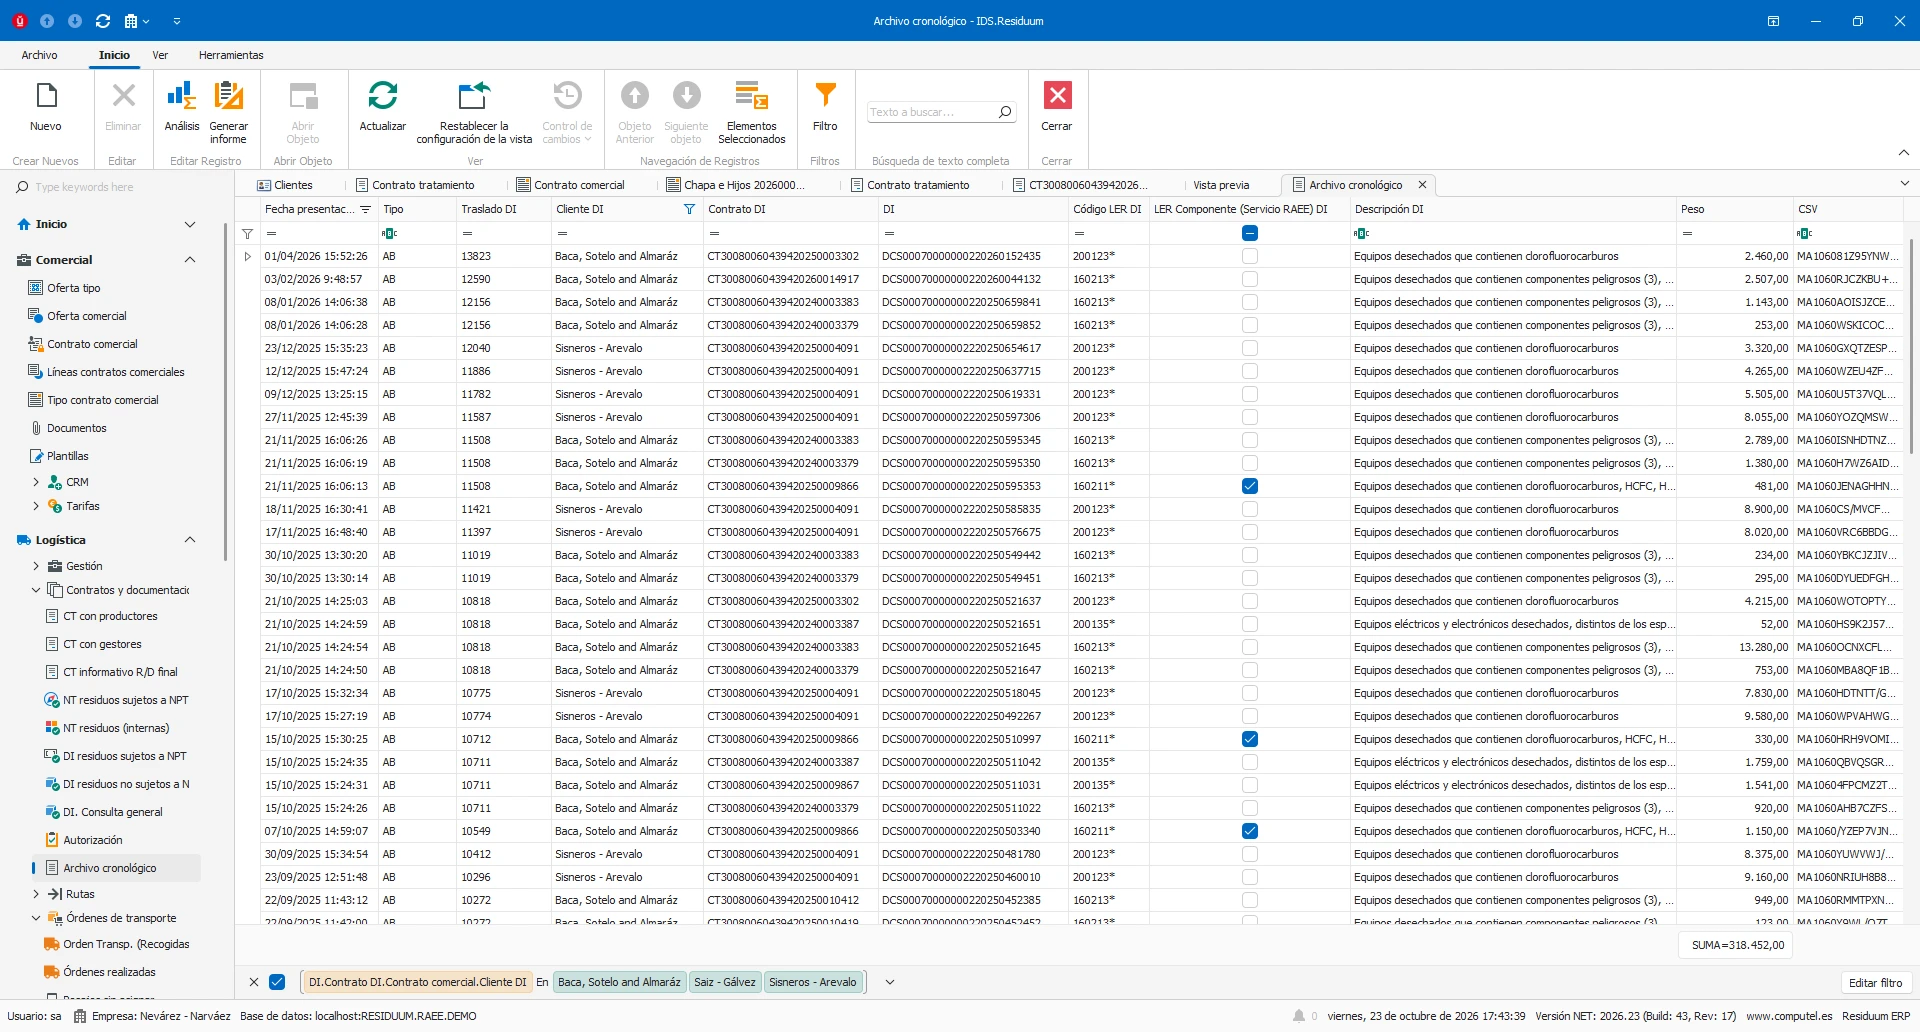Open the Análisis chart tool
This screenshot has width=1920, height=1032.
(181, 96)
